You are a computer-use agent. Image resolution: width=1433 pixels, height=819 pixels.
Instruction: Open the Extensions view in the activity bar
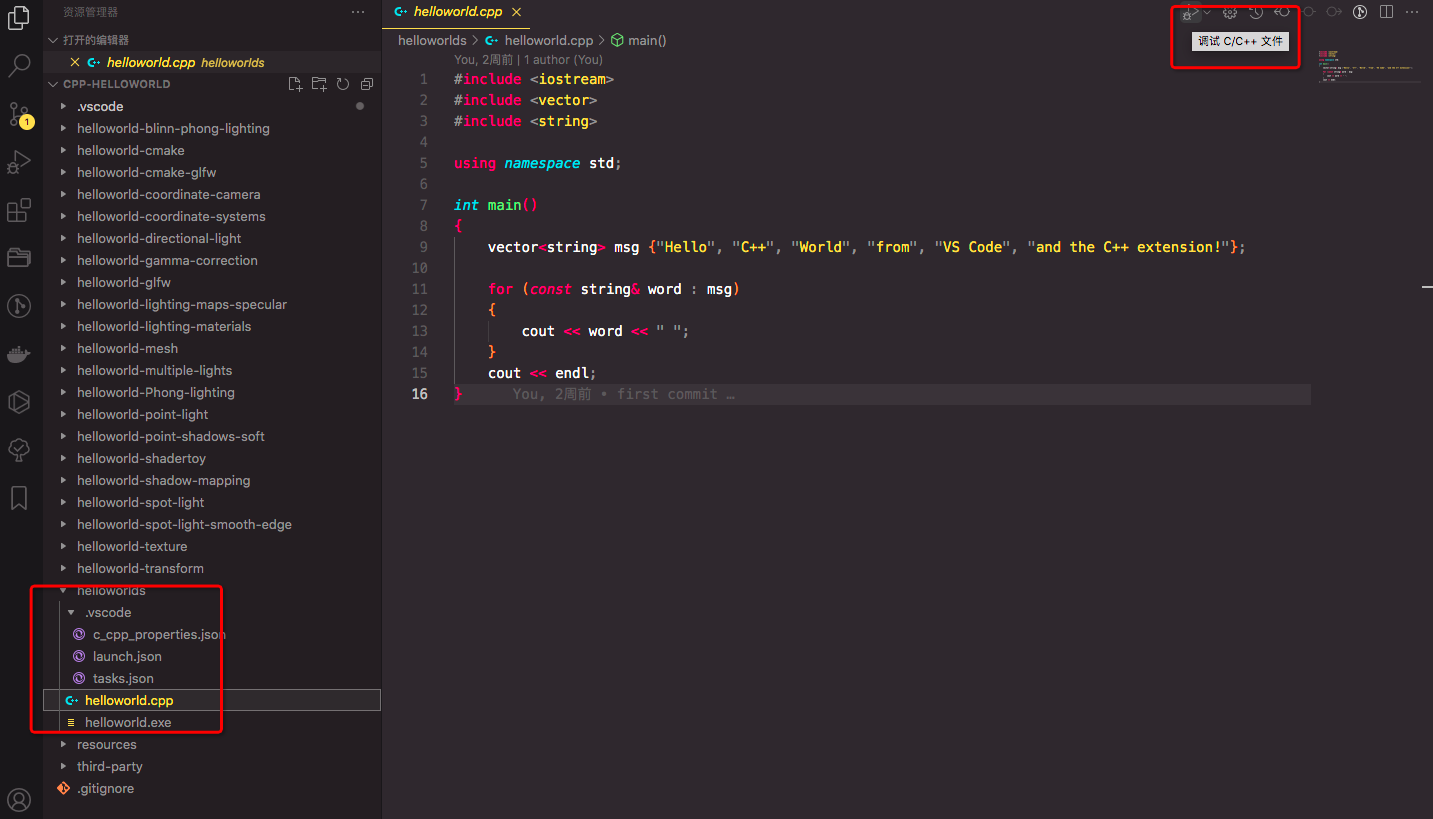[x=19, y=210]
